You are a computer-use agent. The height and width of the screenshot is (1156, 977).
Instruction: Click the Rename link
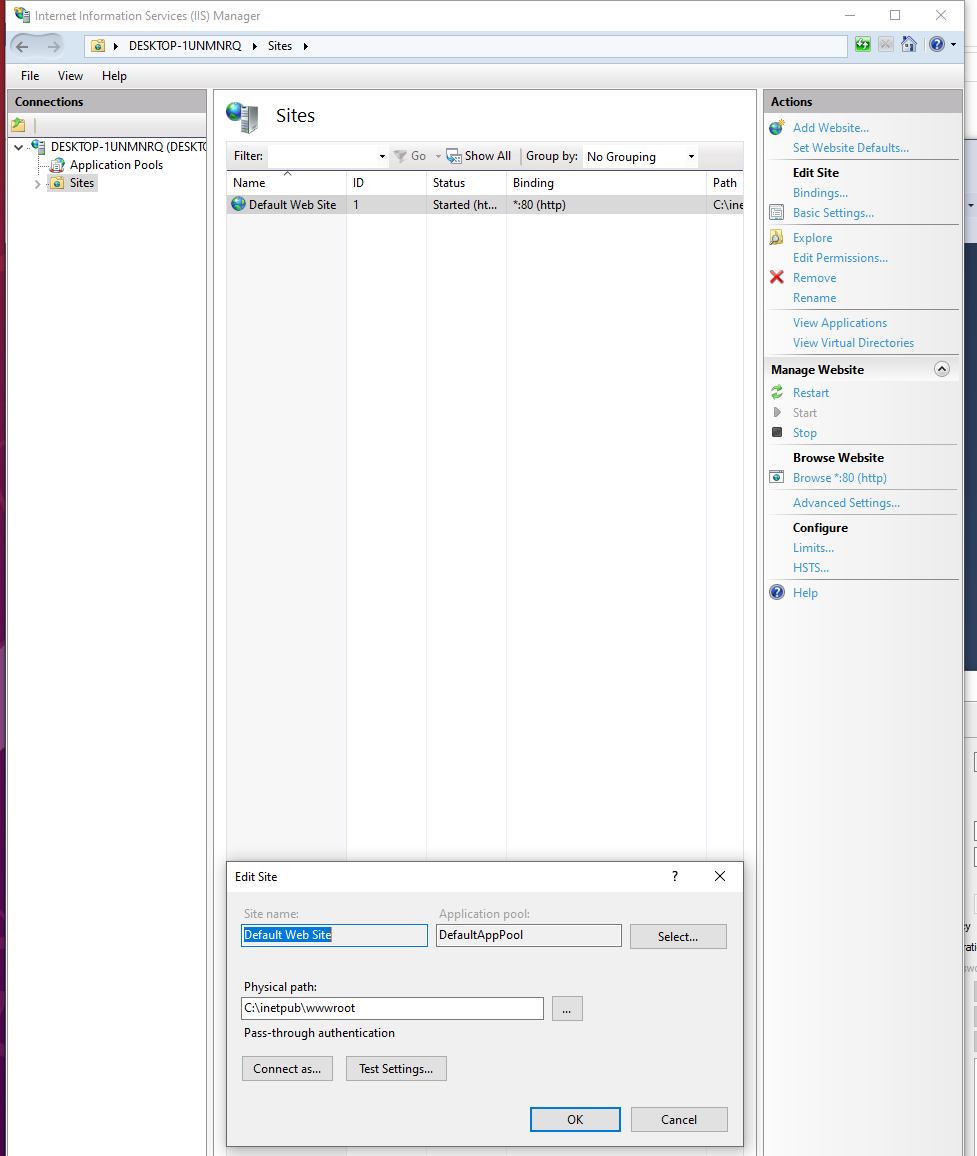click(x=814, y=297)
